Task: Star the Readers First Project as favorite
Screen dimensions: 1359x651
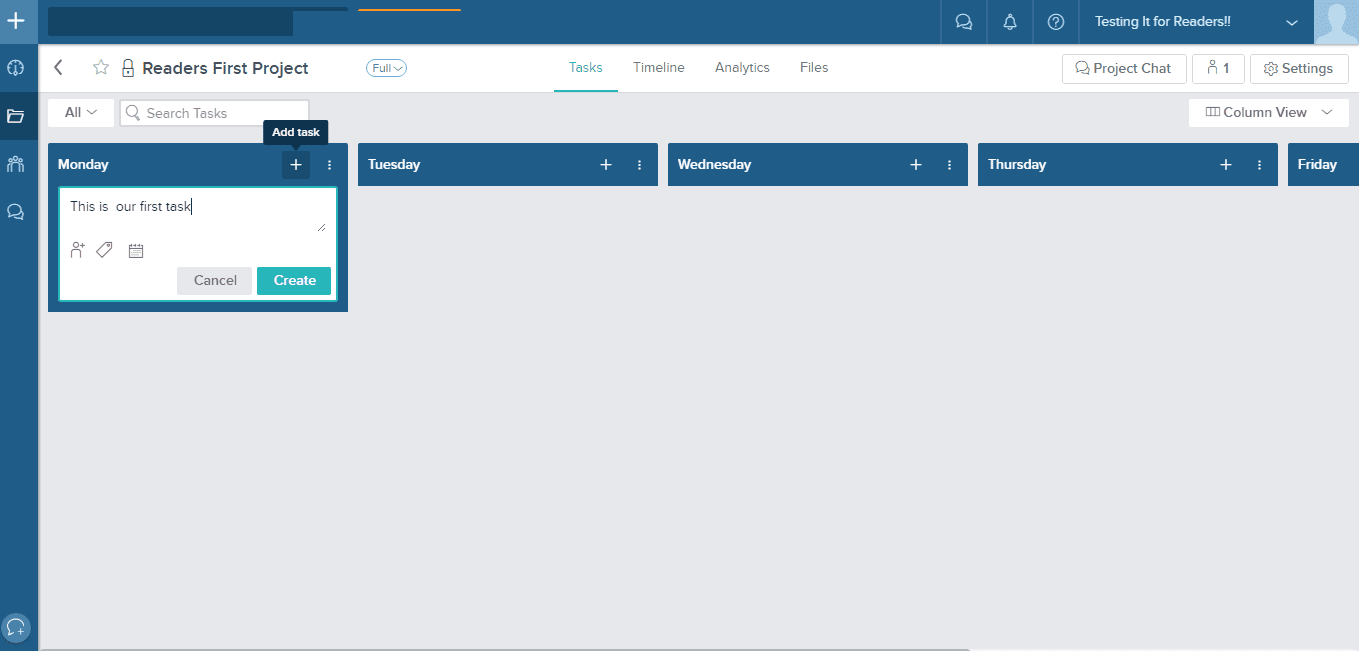Action: [100, 68]
